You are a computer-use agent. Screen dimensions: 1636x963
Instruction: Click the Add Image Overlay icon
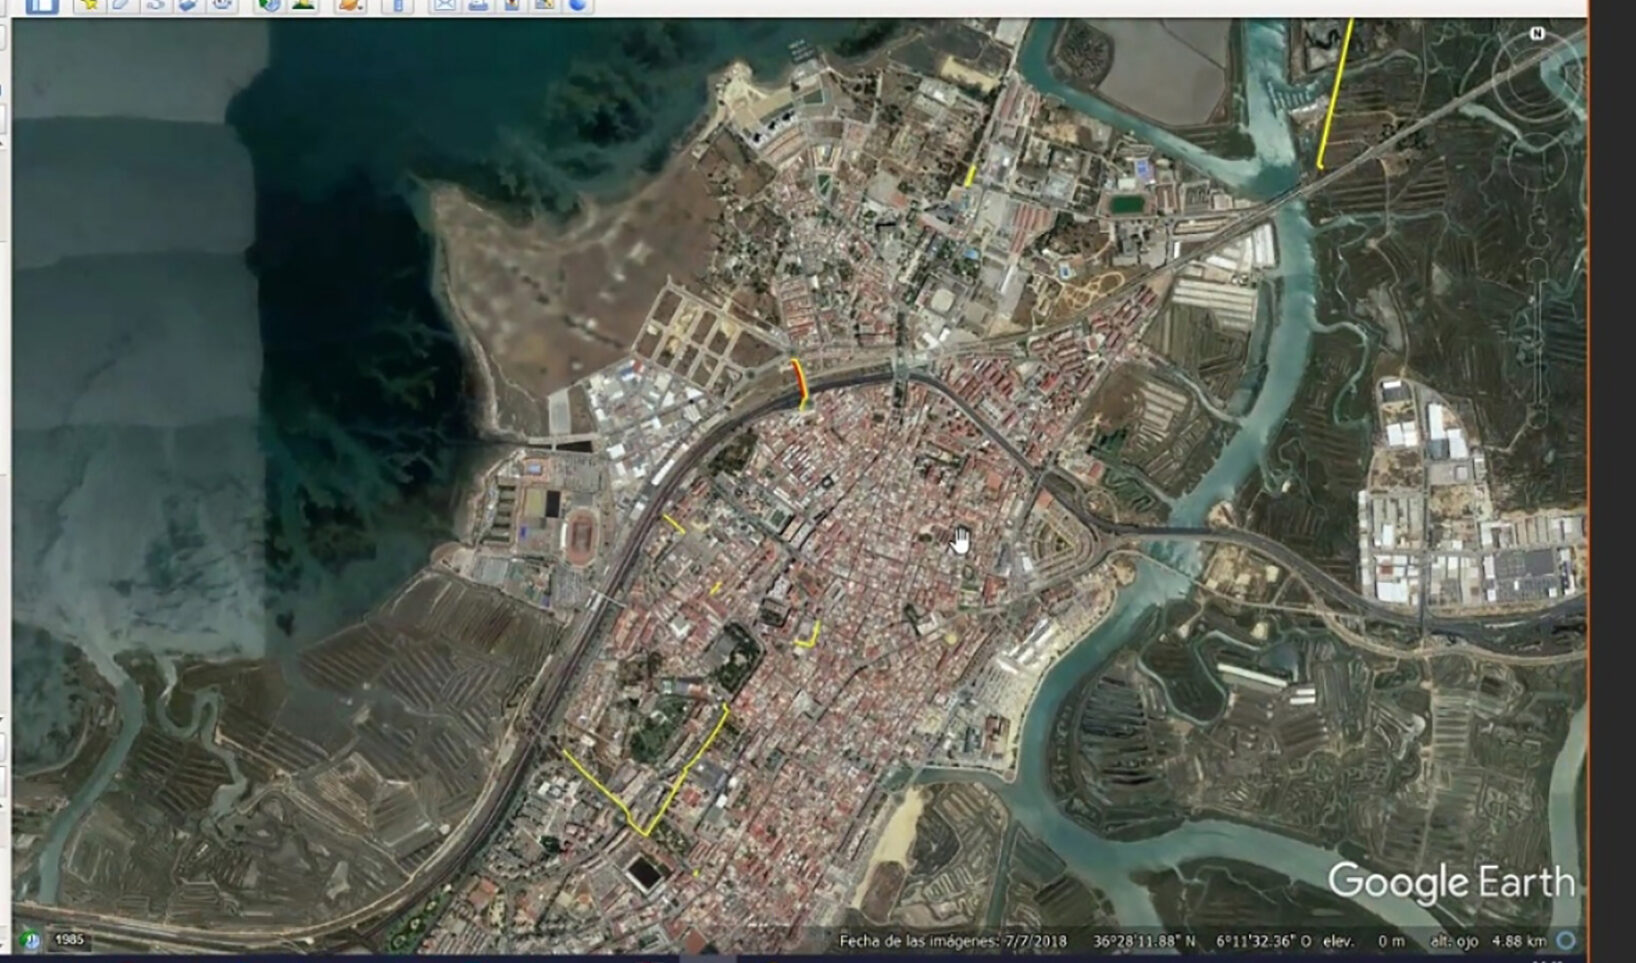coord(188,5)
